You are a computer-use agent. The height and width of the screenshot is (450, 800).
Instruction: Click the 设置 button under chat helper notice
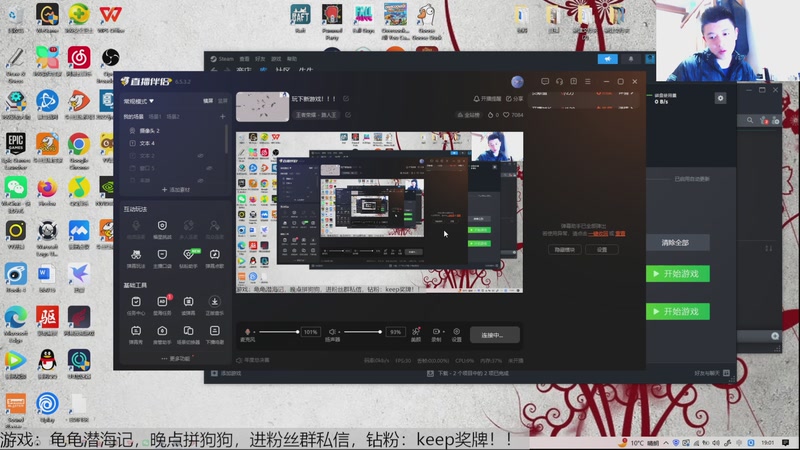coord(602,249)
